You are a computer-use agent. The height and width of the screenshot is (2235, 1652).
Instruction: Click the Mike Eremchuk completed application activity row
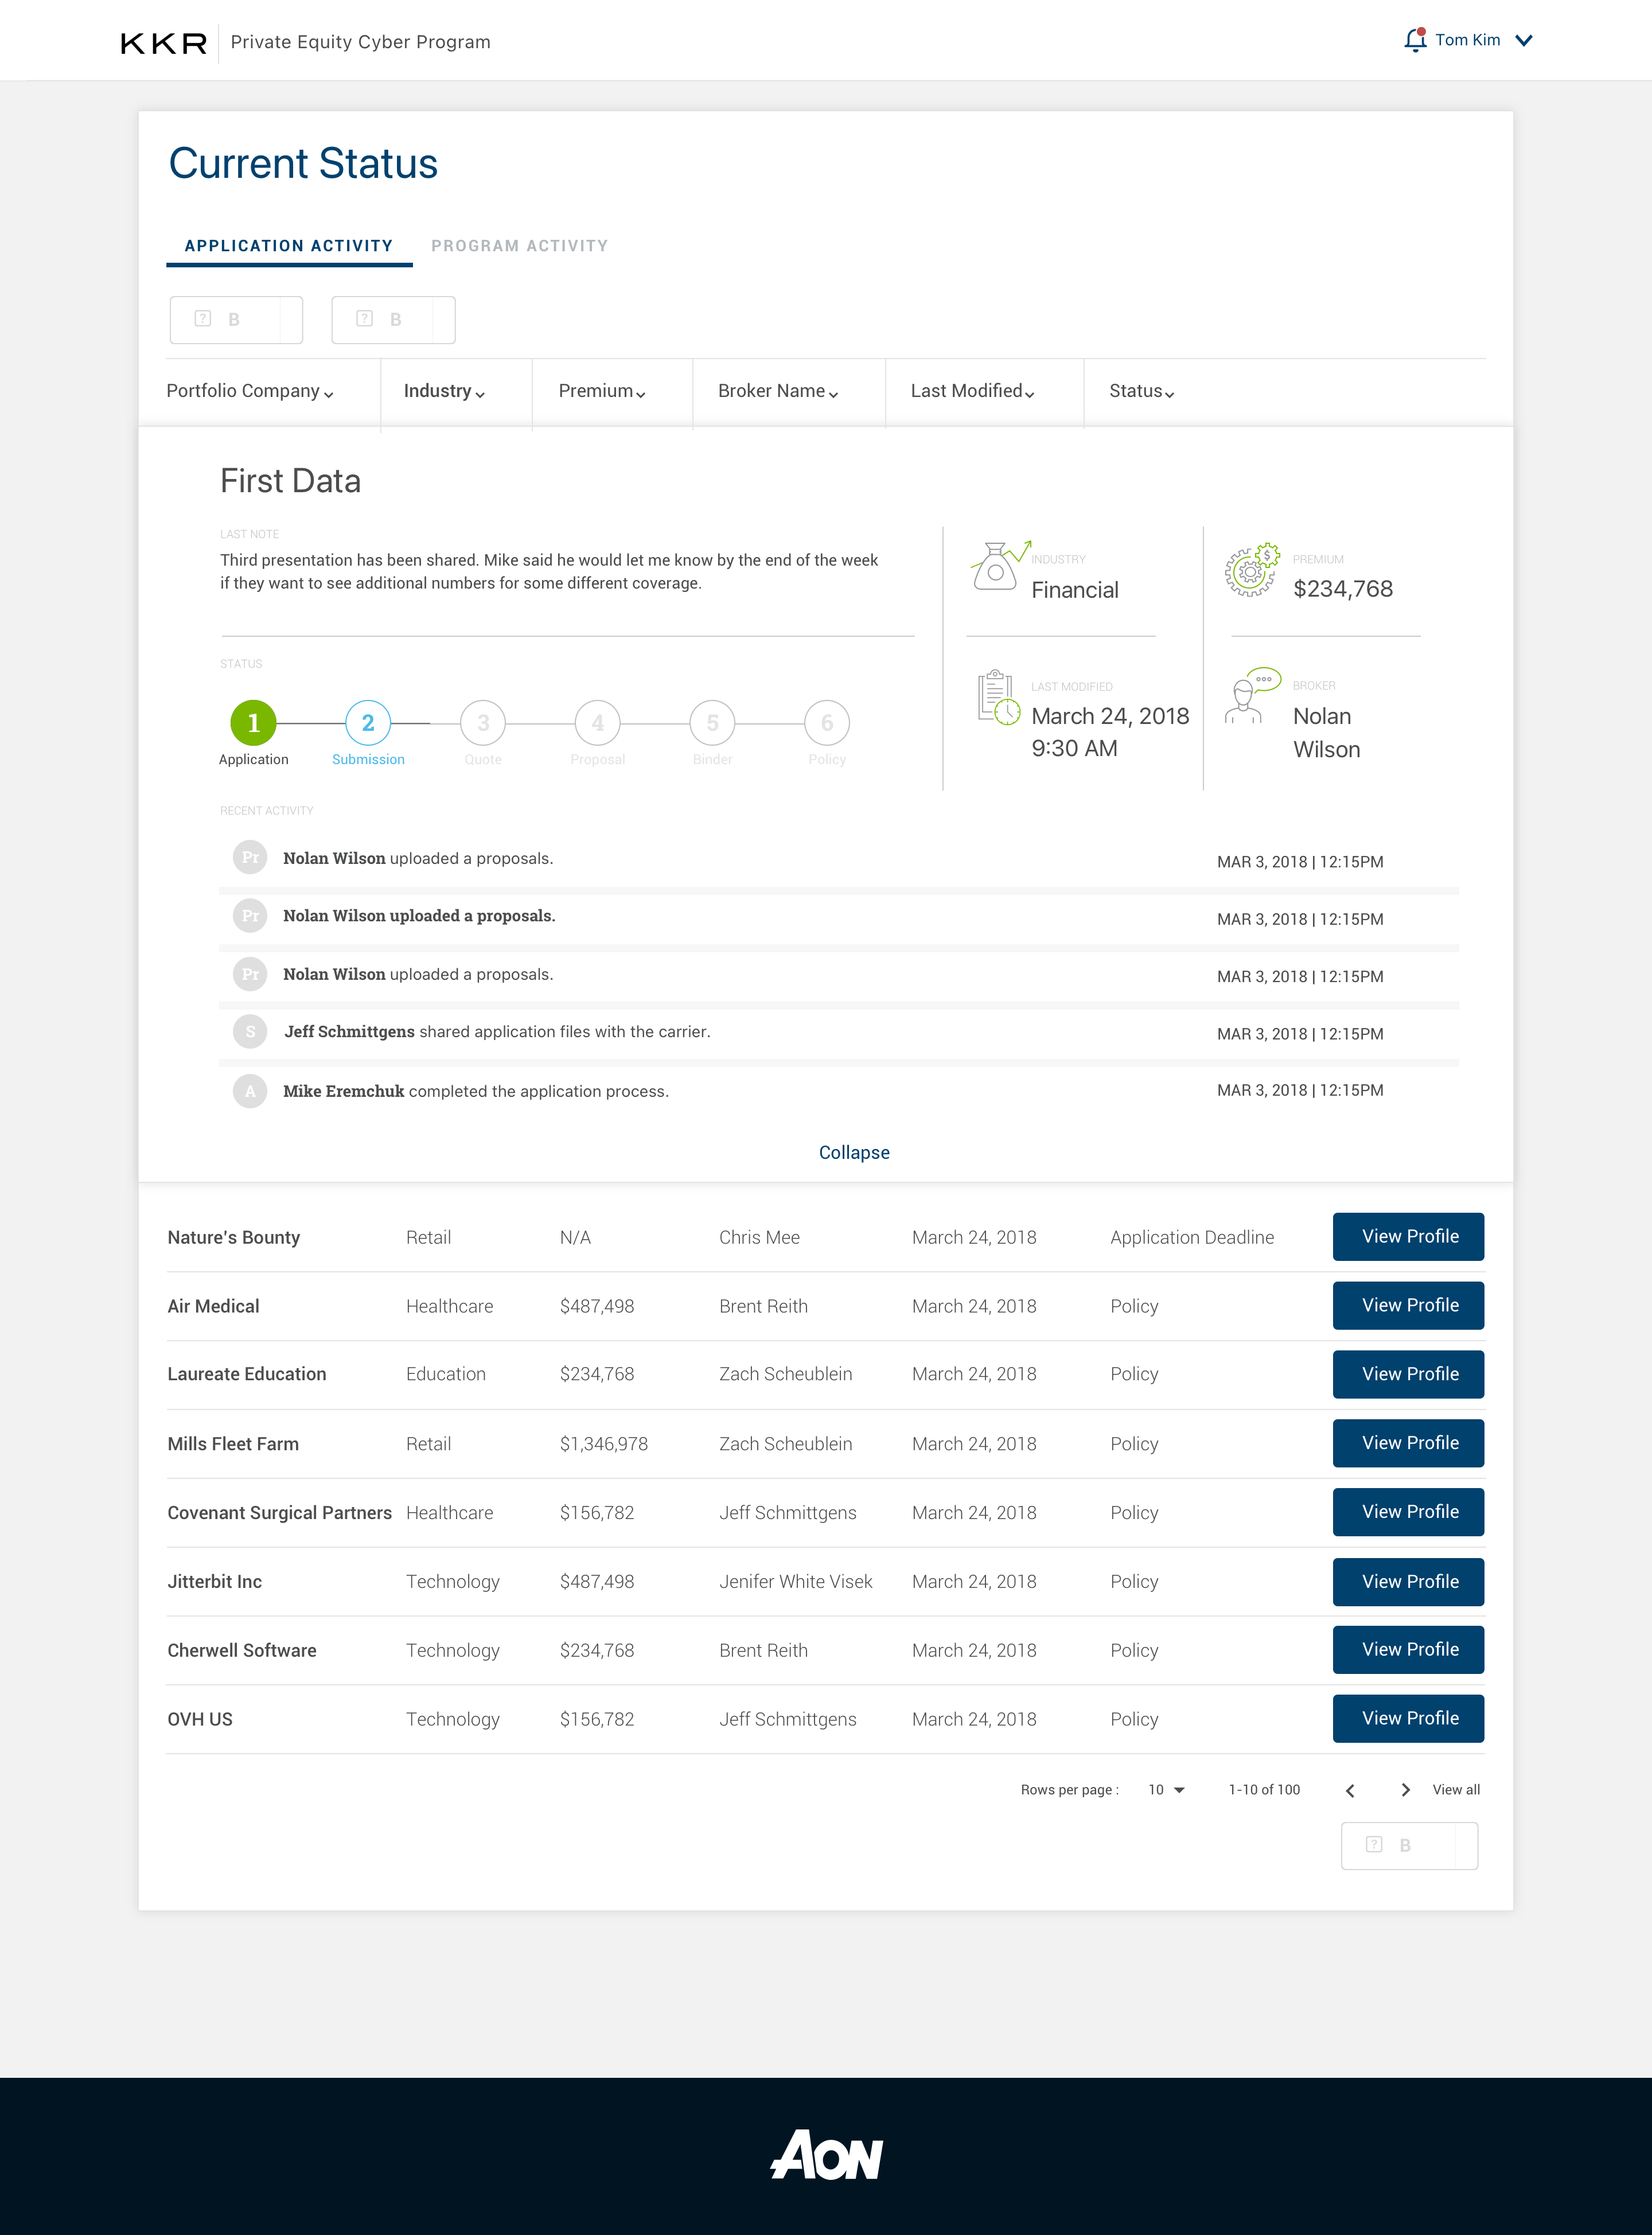(839, 1091)
